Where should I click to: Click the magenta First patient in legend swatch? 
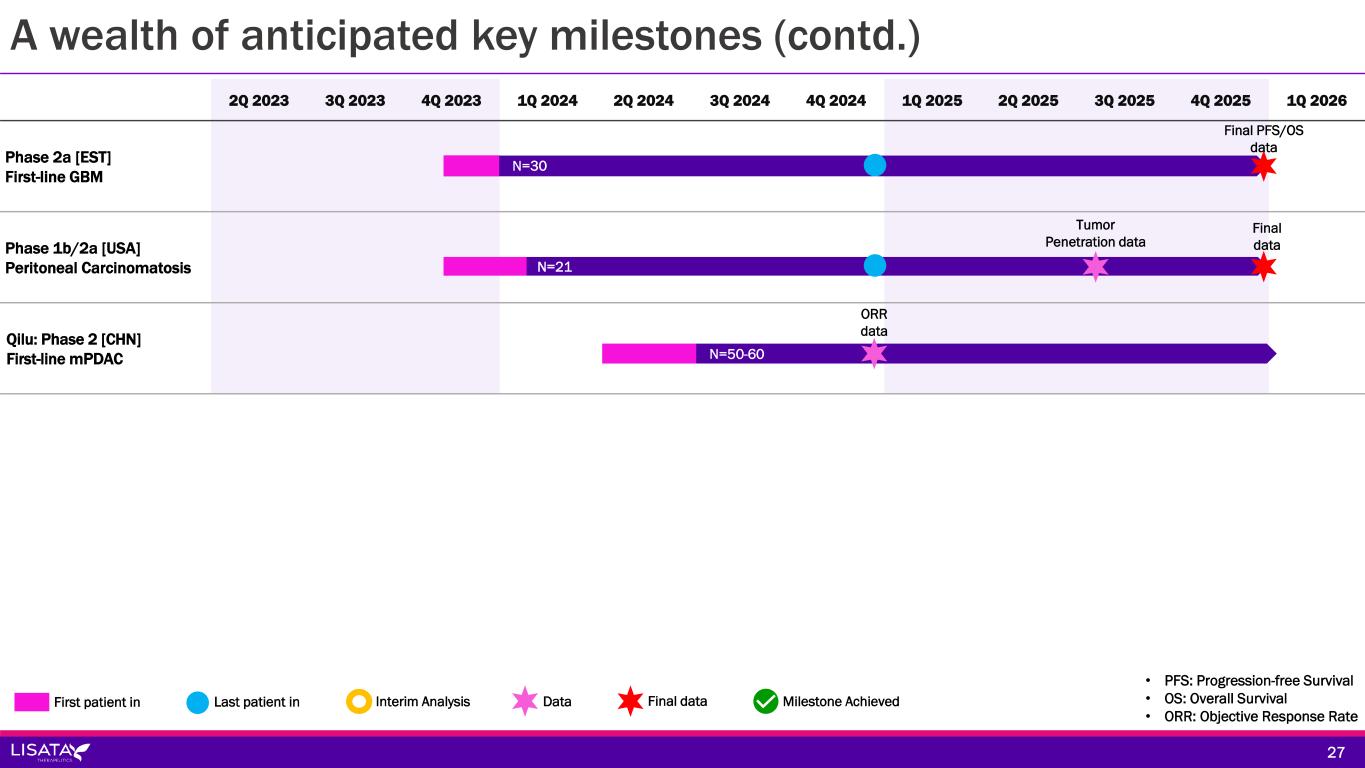pyautogui.click(x=31, y=701)
